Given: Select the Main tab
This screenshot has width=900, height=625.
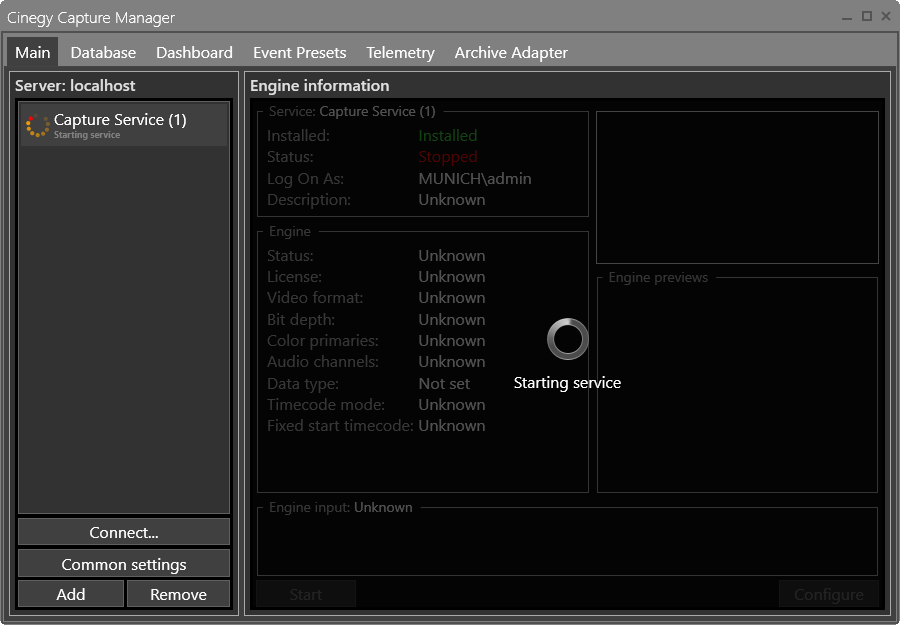Looking at the screenshot, I should [x=32, y=52].
